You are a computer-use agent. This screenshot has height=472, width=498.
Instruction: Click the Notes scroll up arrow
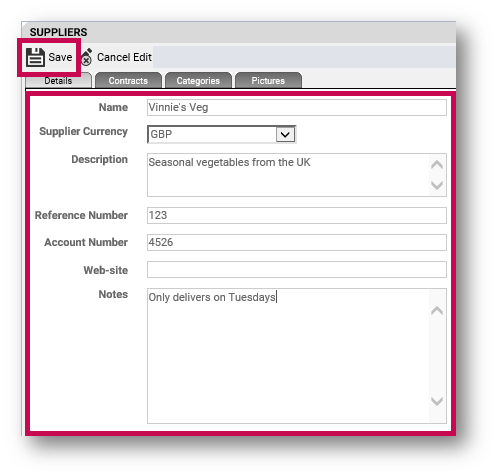coord(437,311)
